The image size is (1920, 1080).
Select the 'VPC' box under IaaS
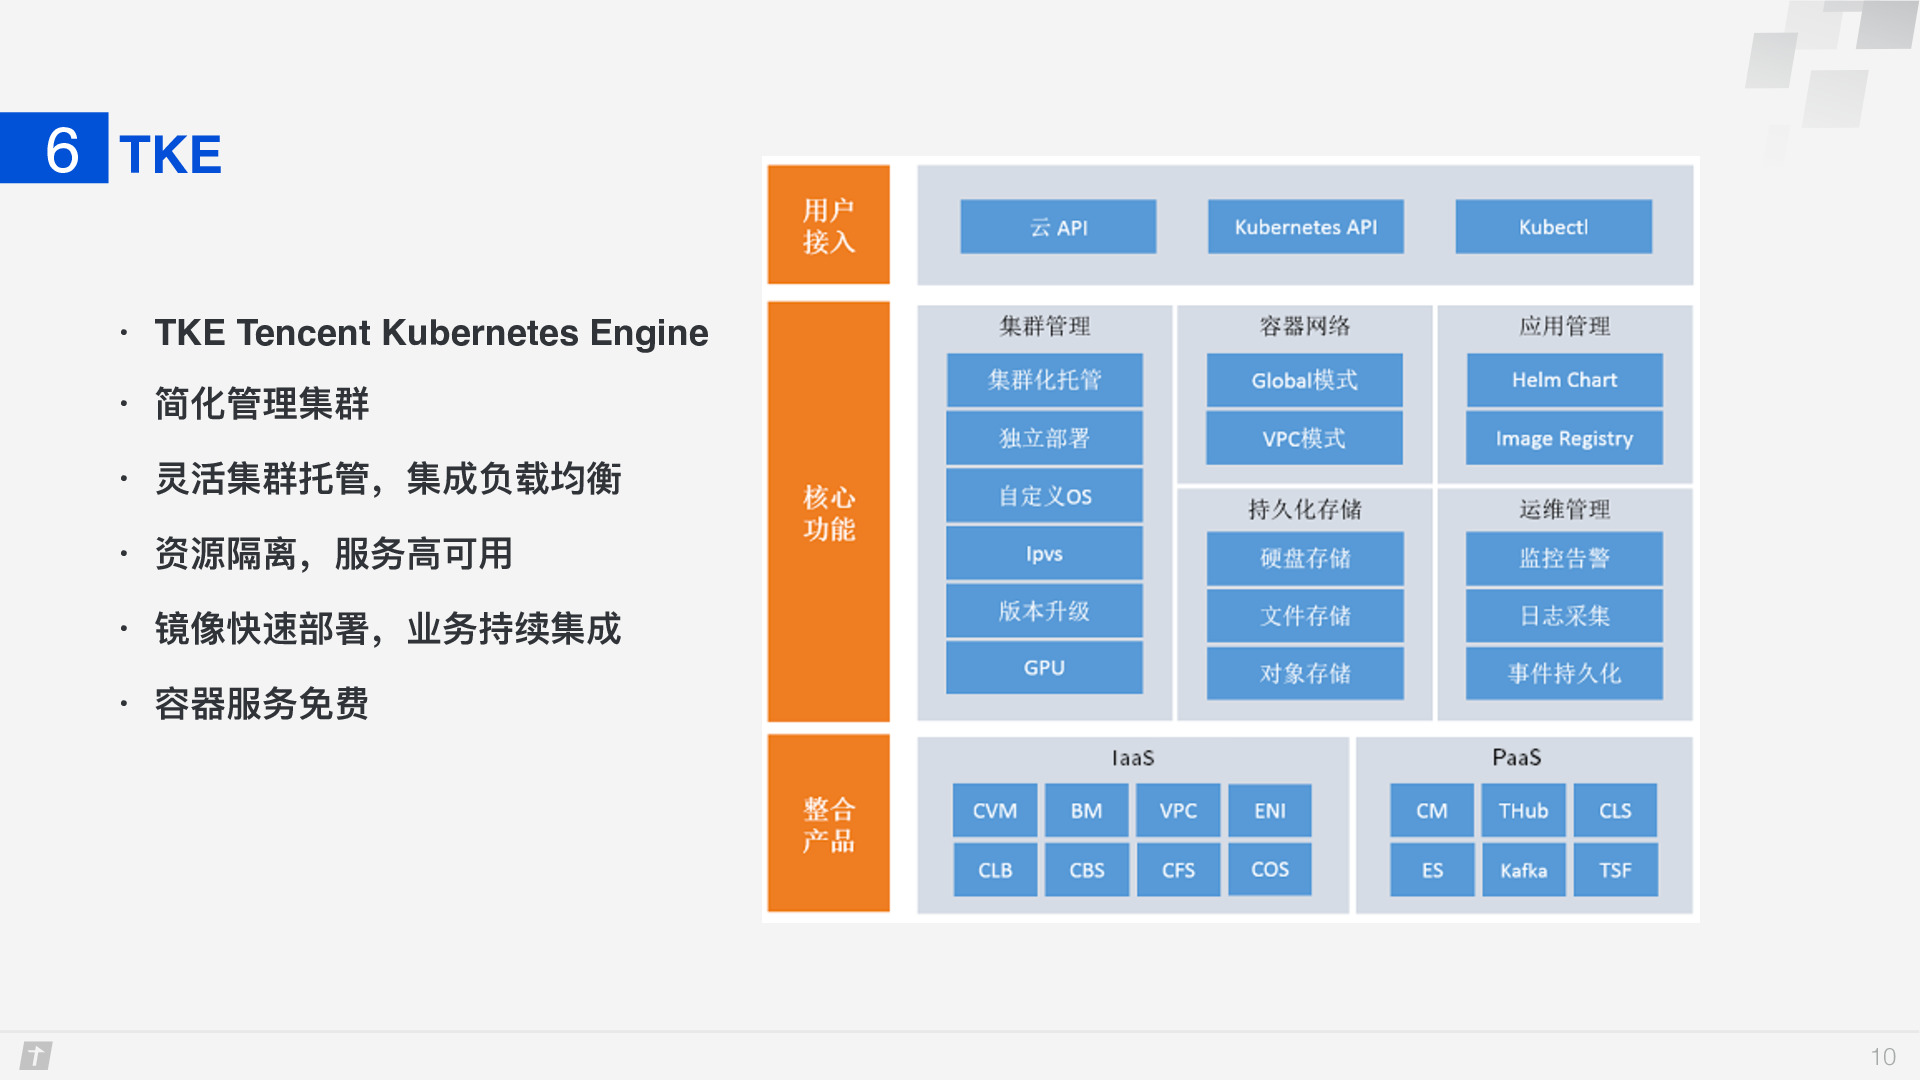tap(1178, 811)
